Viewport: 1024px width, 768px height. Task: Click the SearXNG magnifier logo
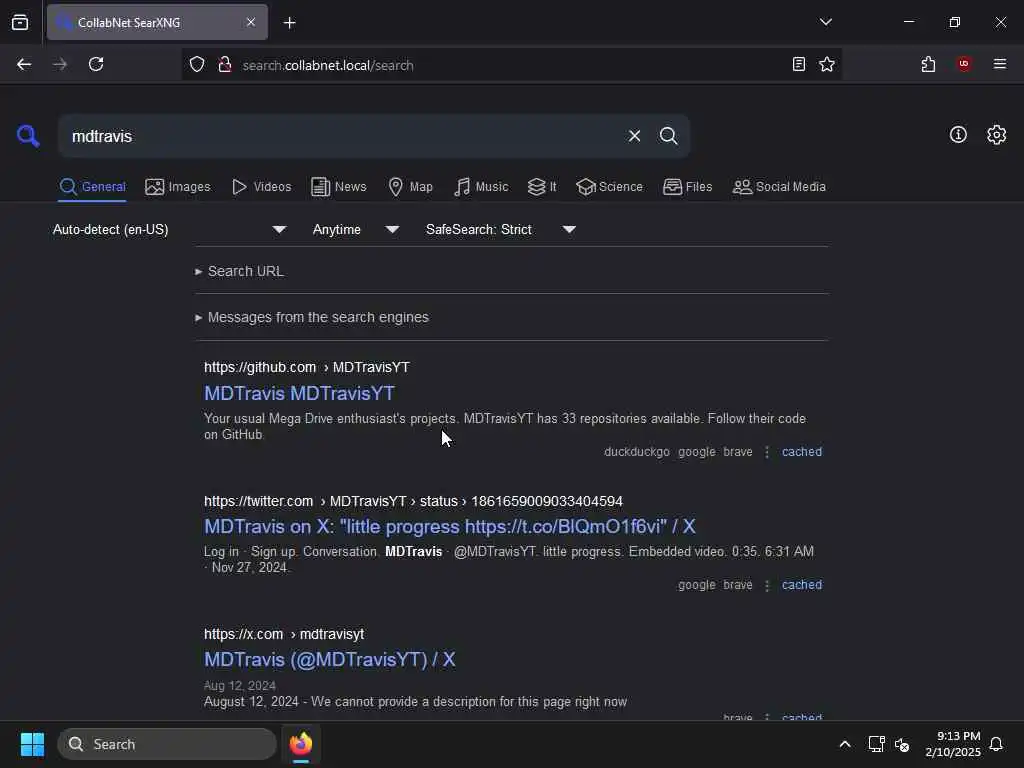(28, 136)
